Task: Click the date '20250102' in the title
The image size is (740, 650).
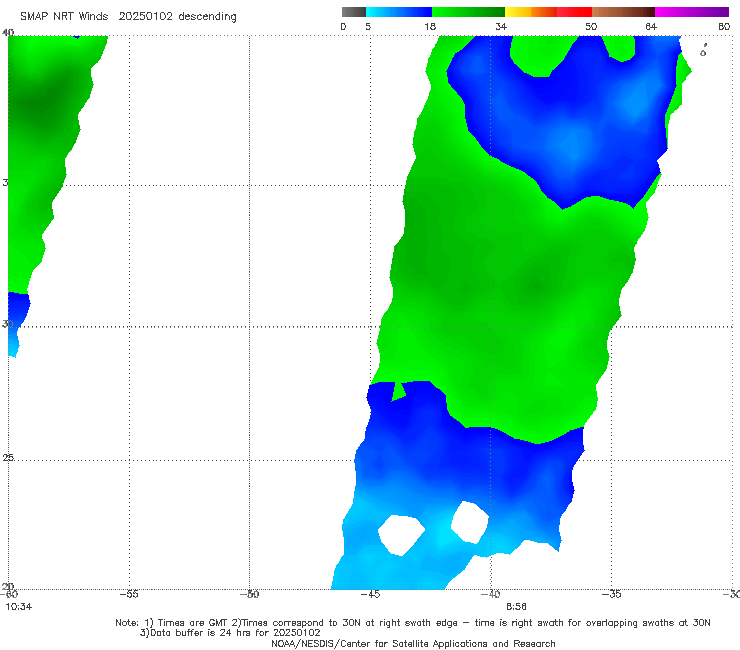Action: pos(145,17)
